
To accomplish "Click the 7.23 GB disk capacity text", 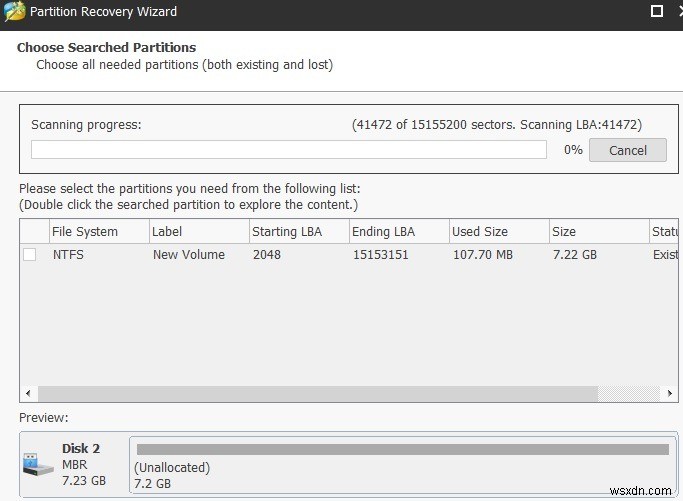I will click(x=84, y=481).
